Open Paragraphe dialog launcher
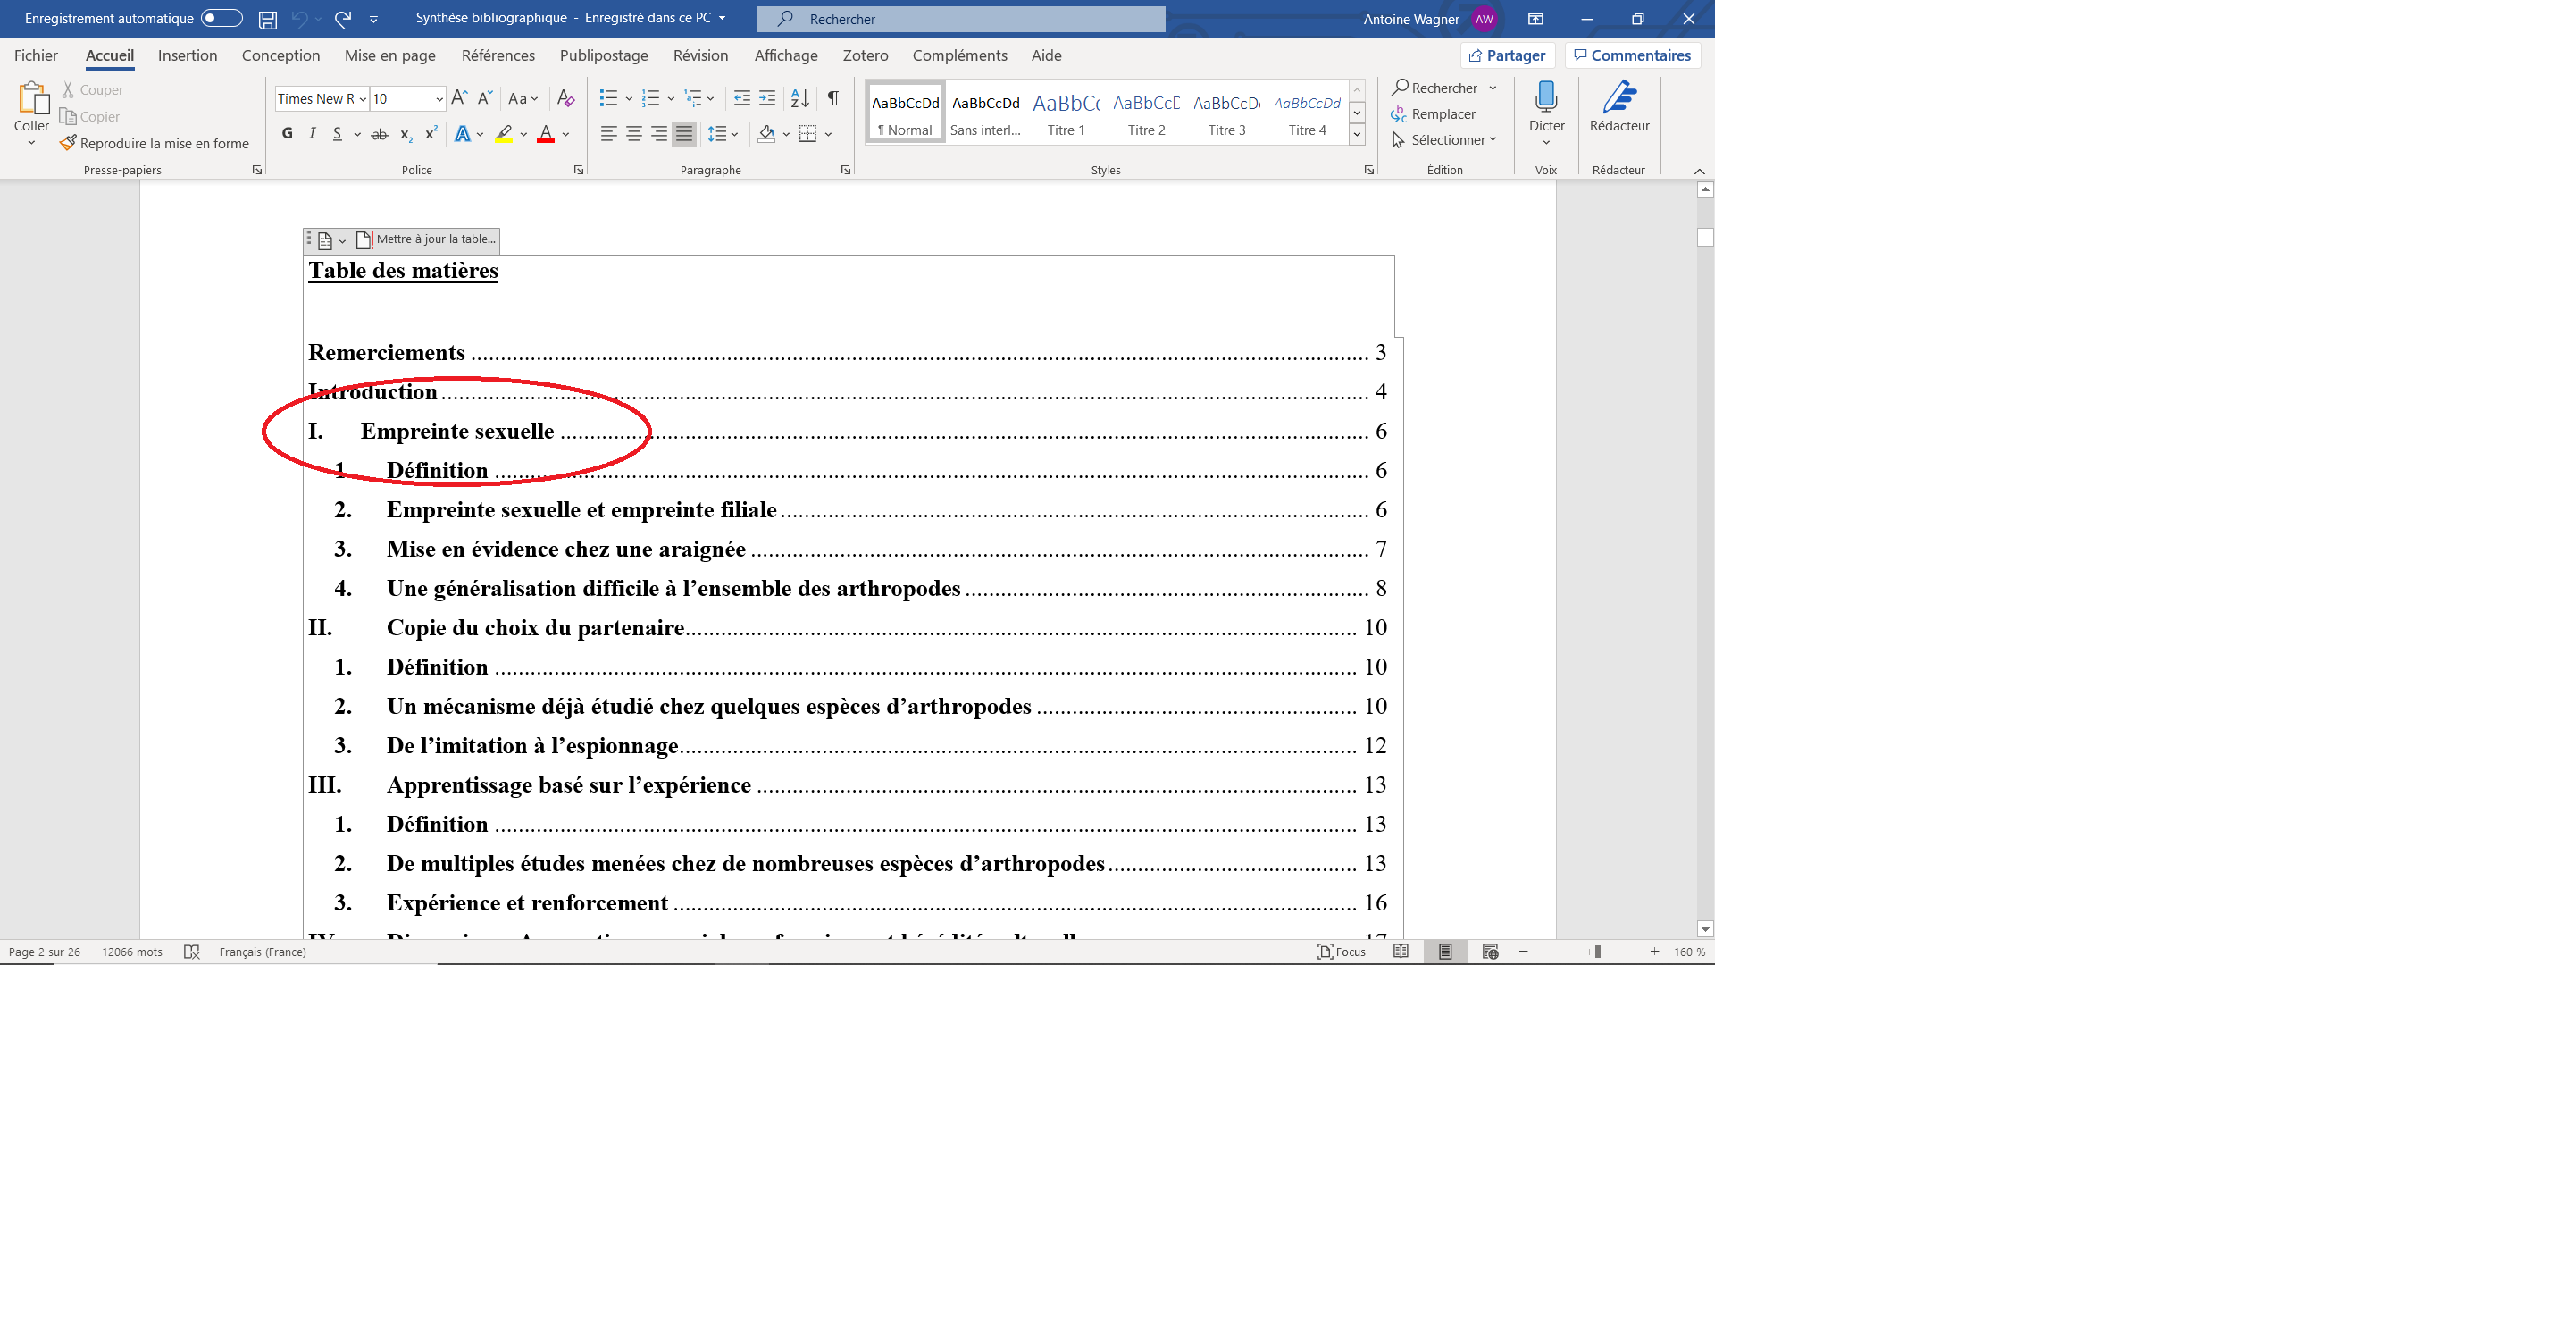Image resolution: width=2576 pixels, height=1317 pixels. coord(846,170)
